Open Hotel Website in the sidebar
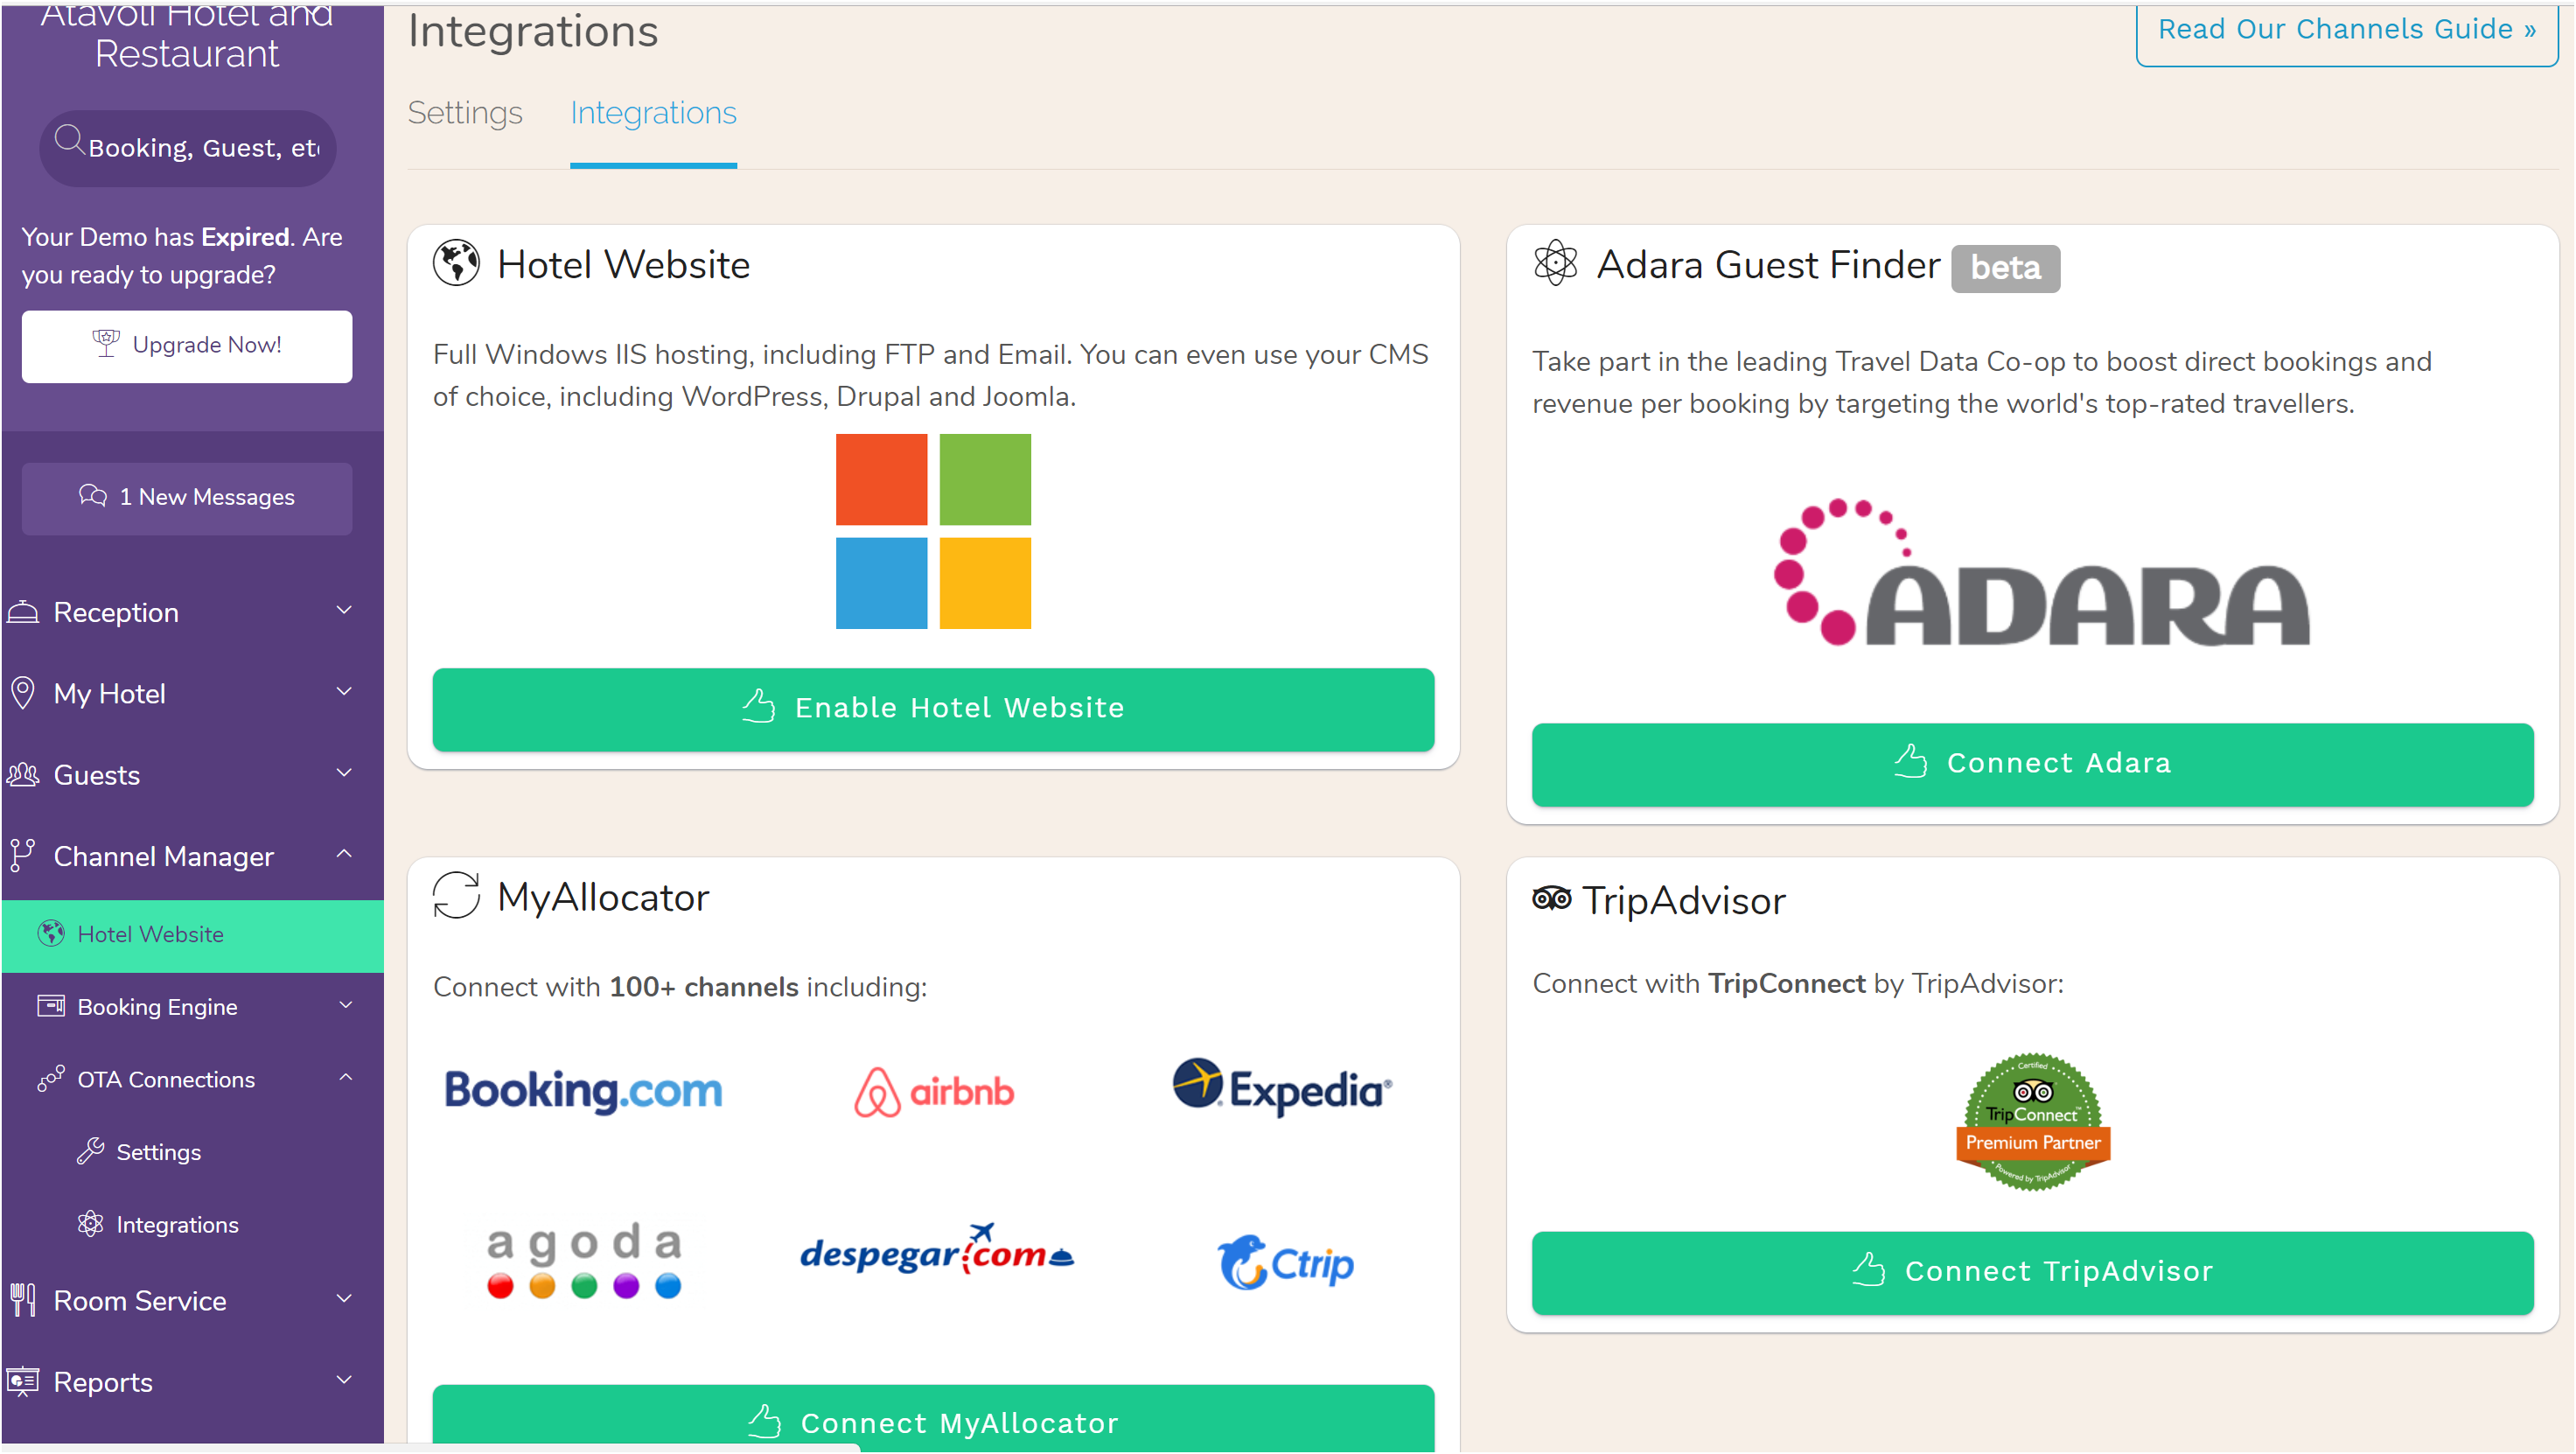Viewport: 2576px width, 1454px height. (x=193, y=935)
